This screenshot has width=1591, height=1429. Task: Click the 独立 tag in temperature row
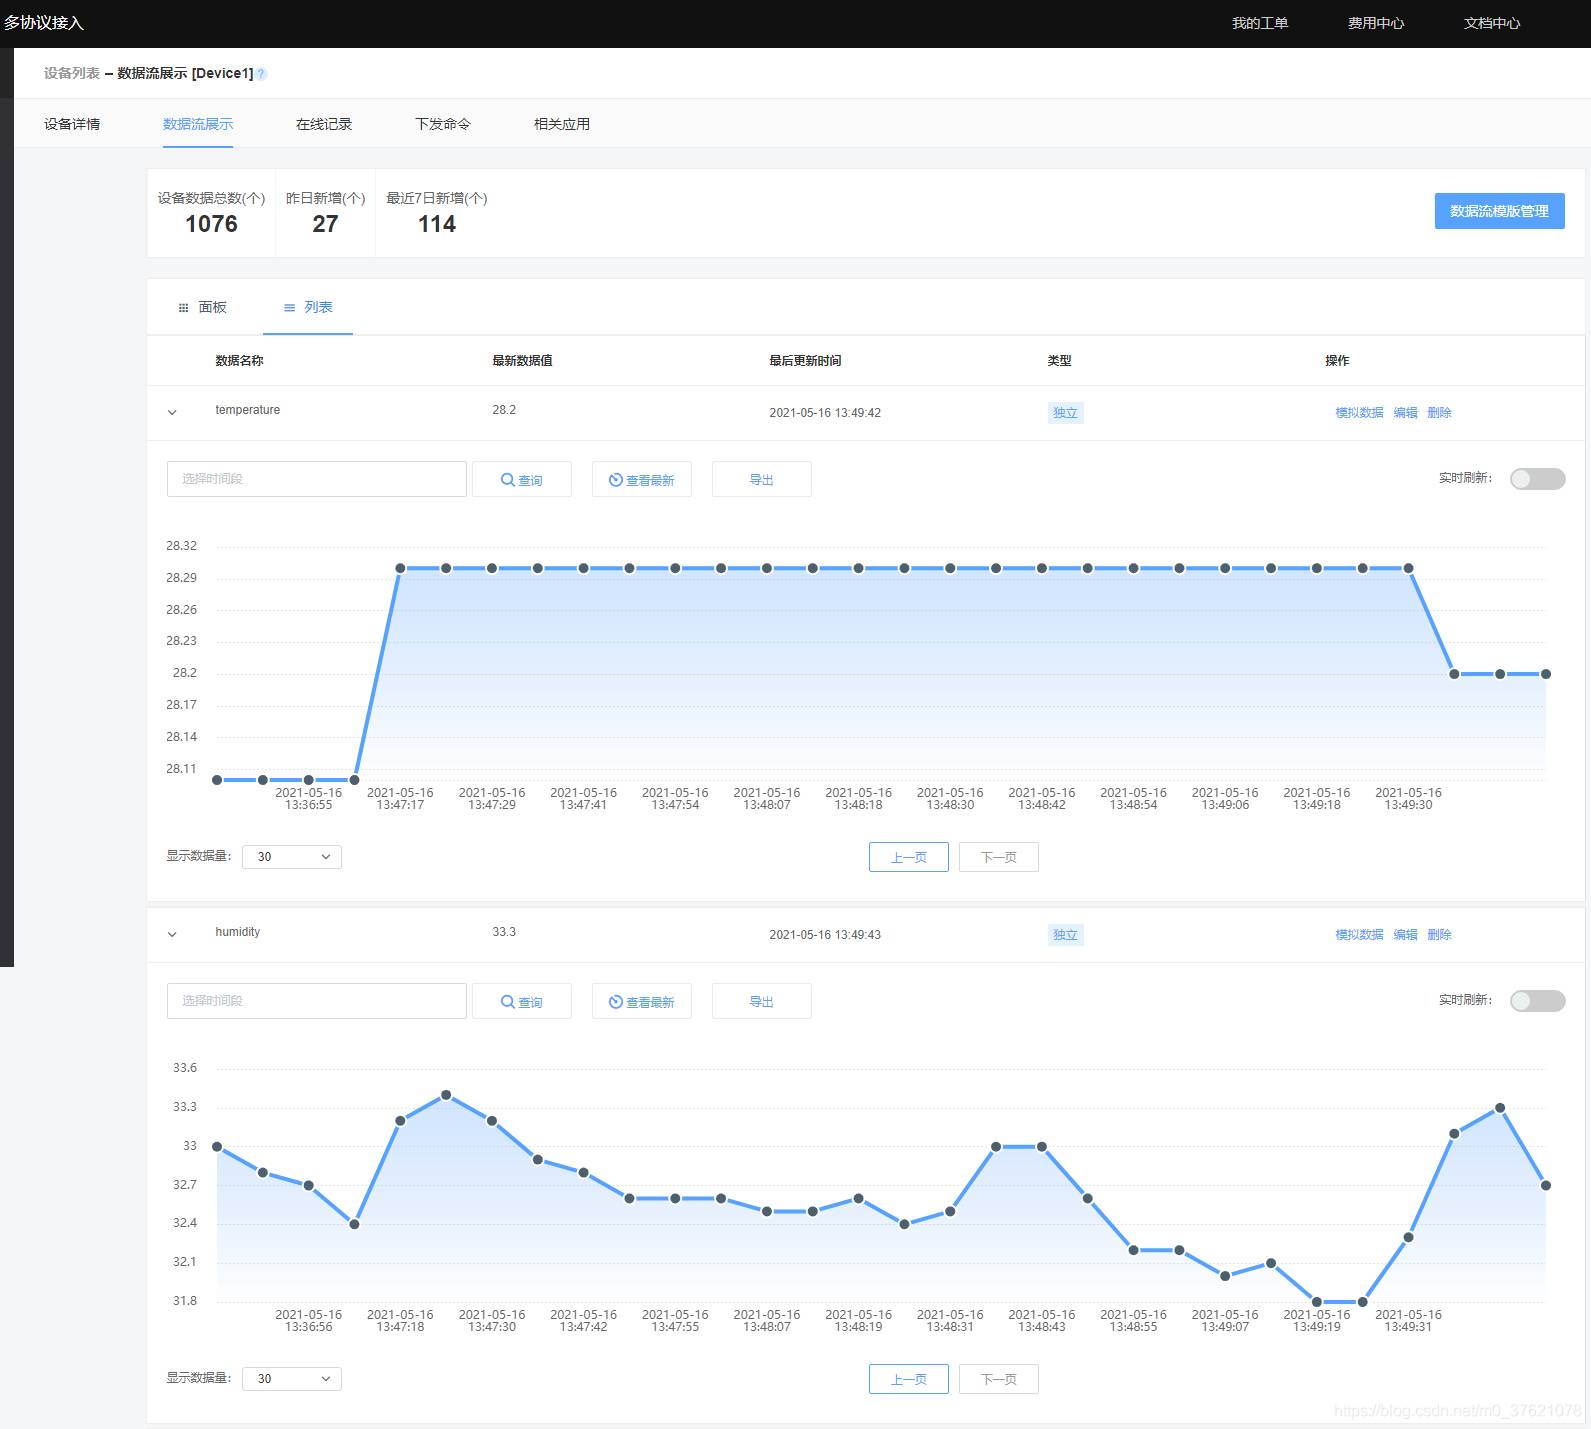coord(1066,413)
